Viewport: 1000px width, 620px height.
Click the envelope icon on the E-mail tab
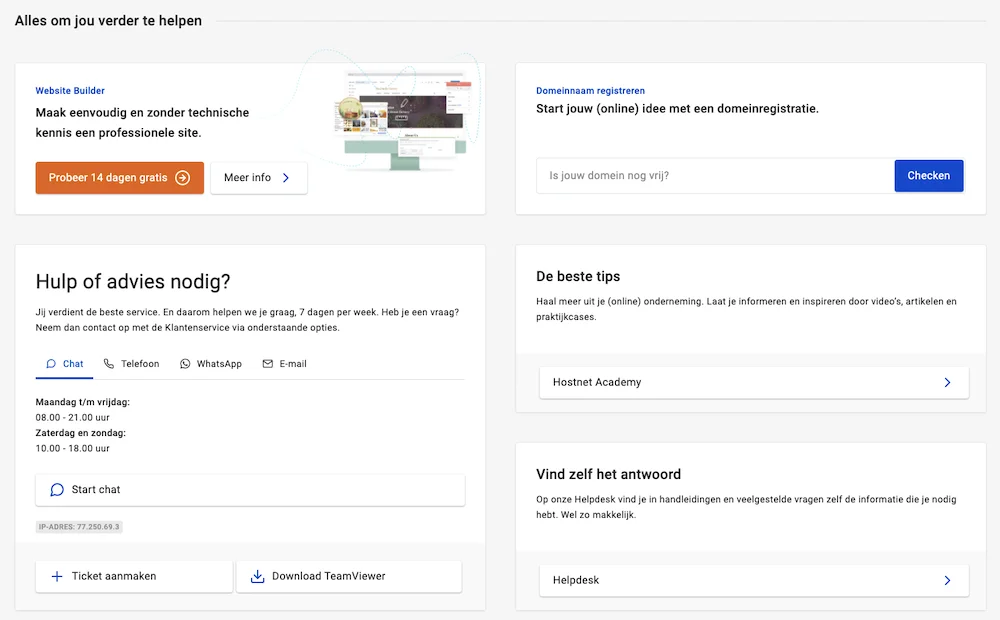click(x=266, y=364)
